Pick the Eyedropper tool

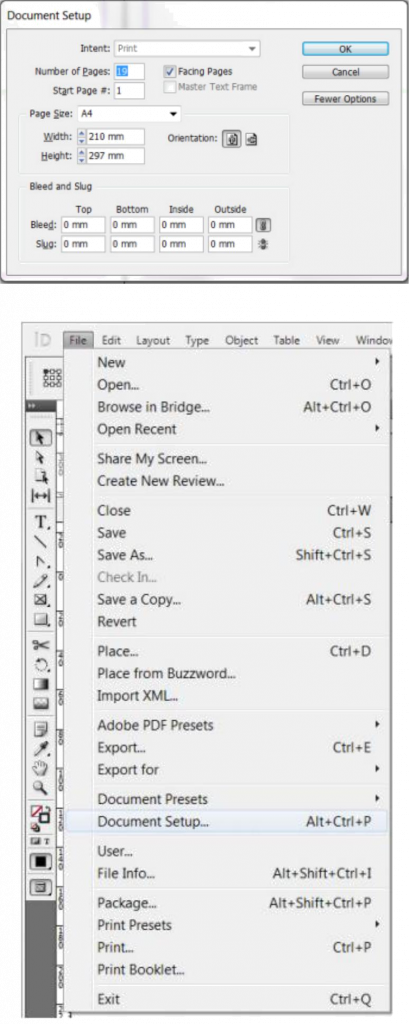41,748
